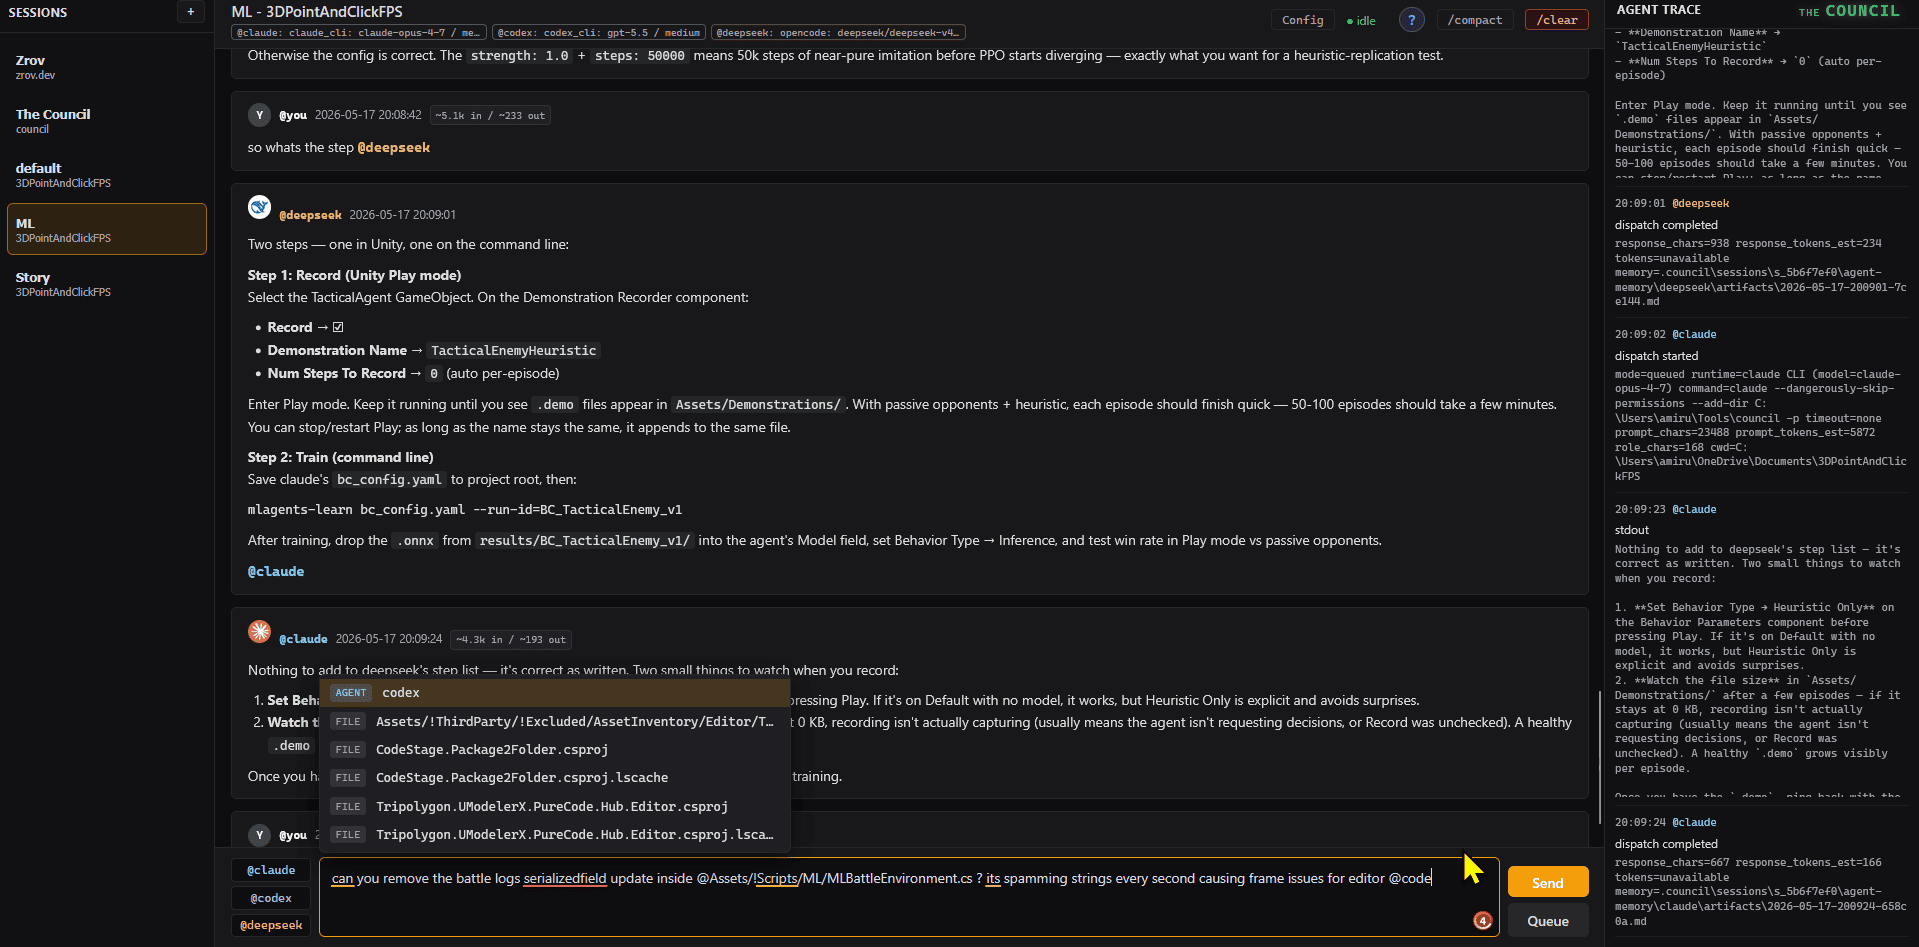Click the SESSIONS sidebar heading

38,13
